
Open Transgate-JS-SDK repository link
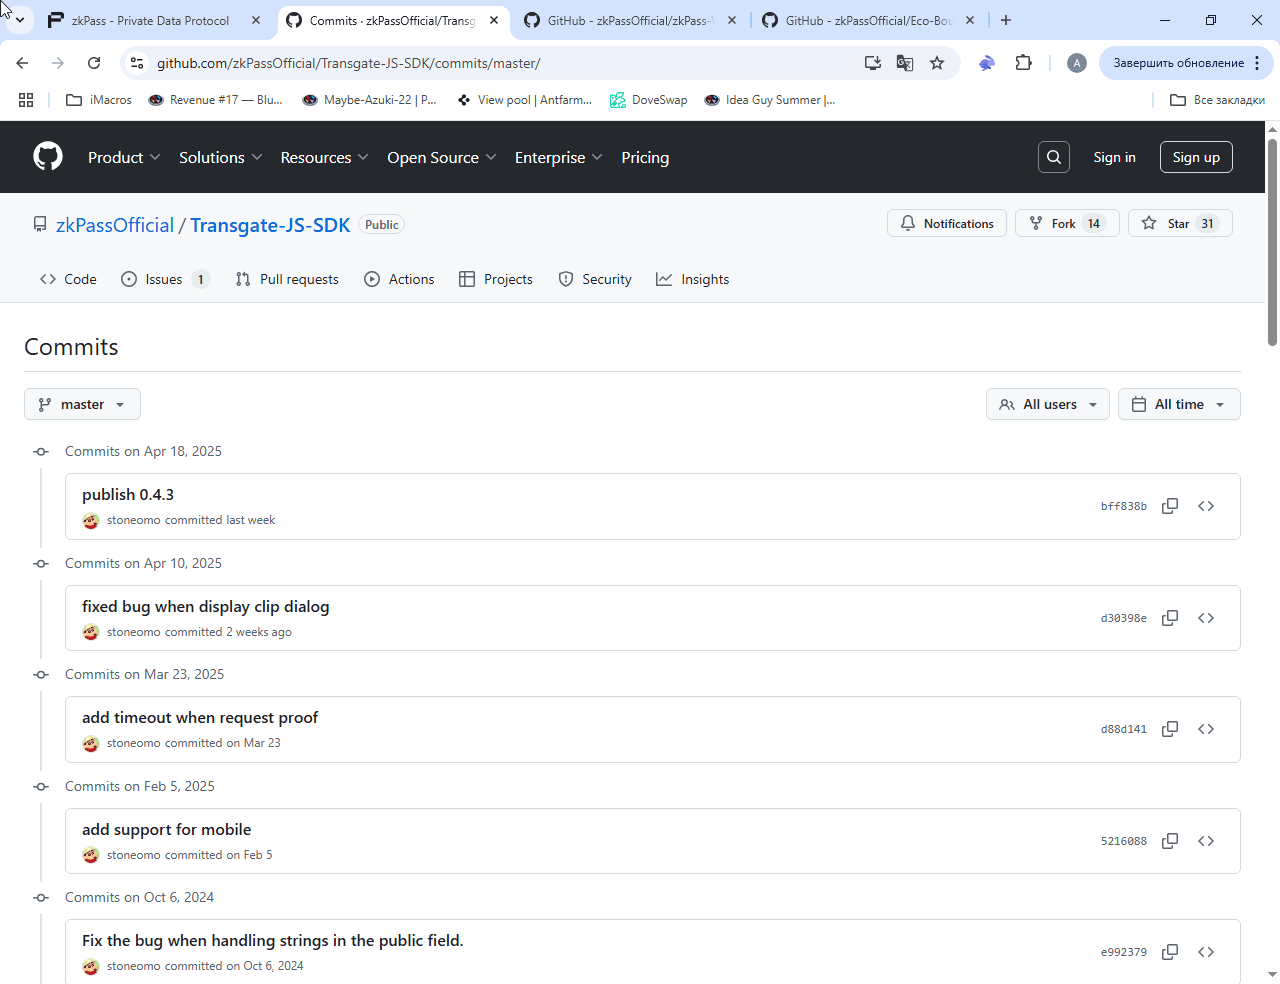tap(270, 225)
